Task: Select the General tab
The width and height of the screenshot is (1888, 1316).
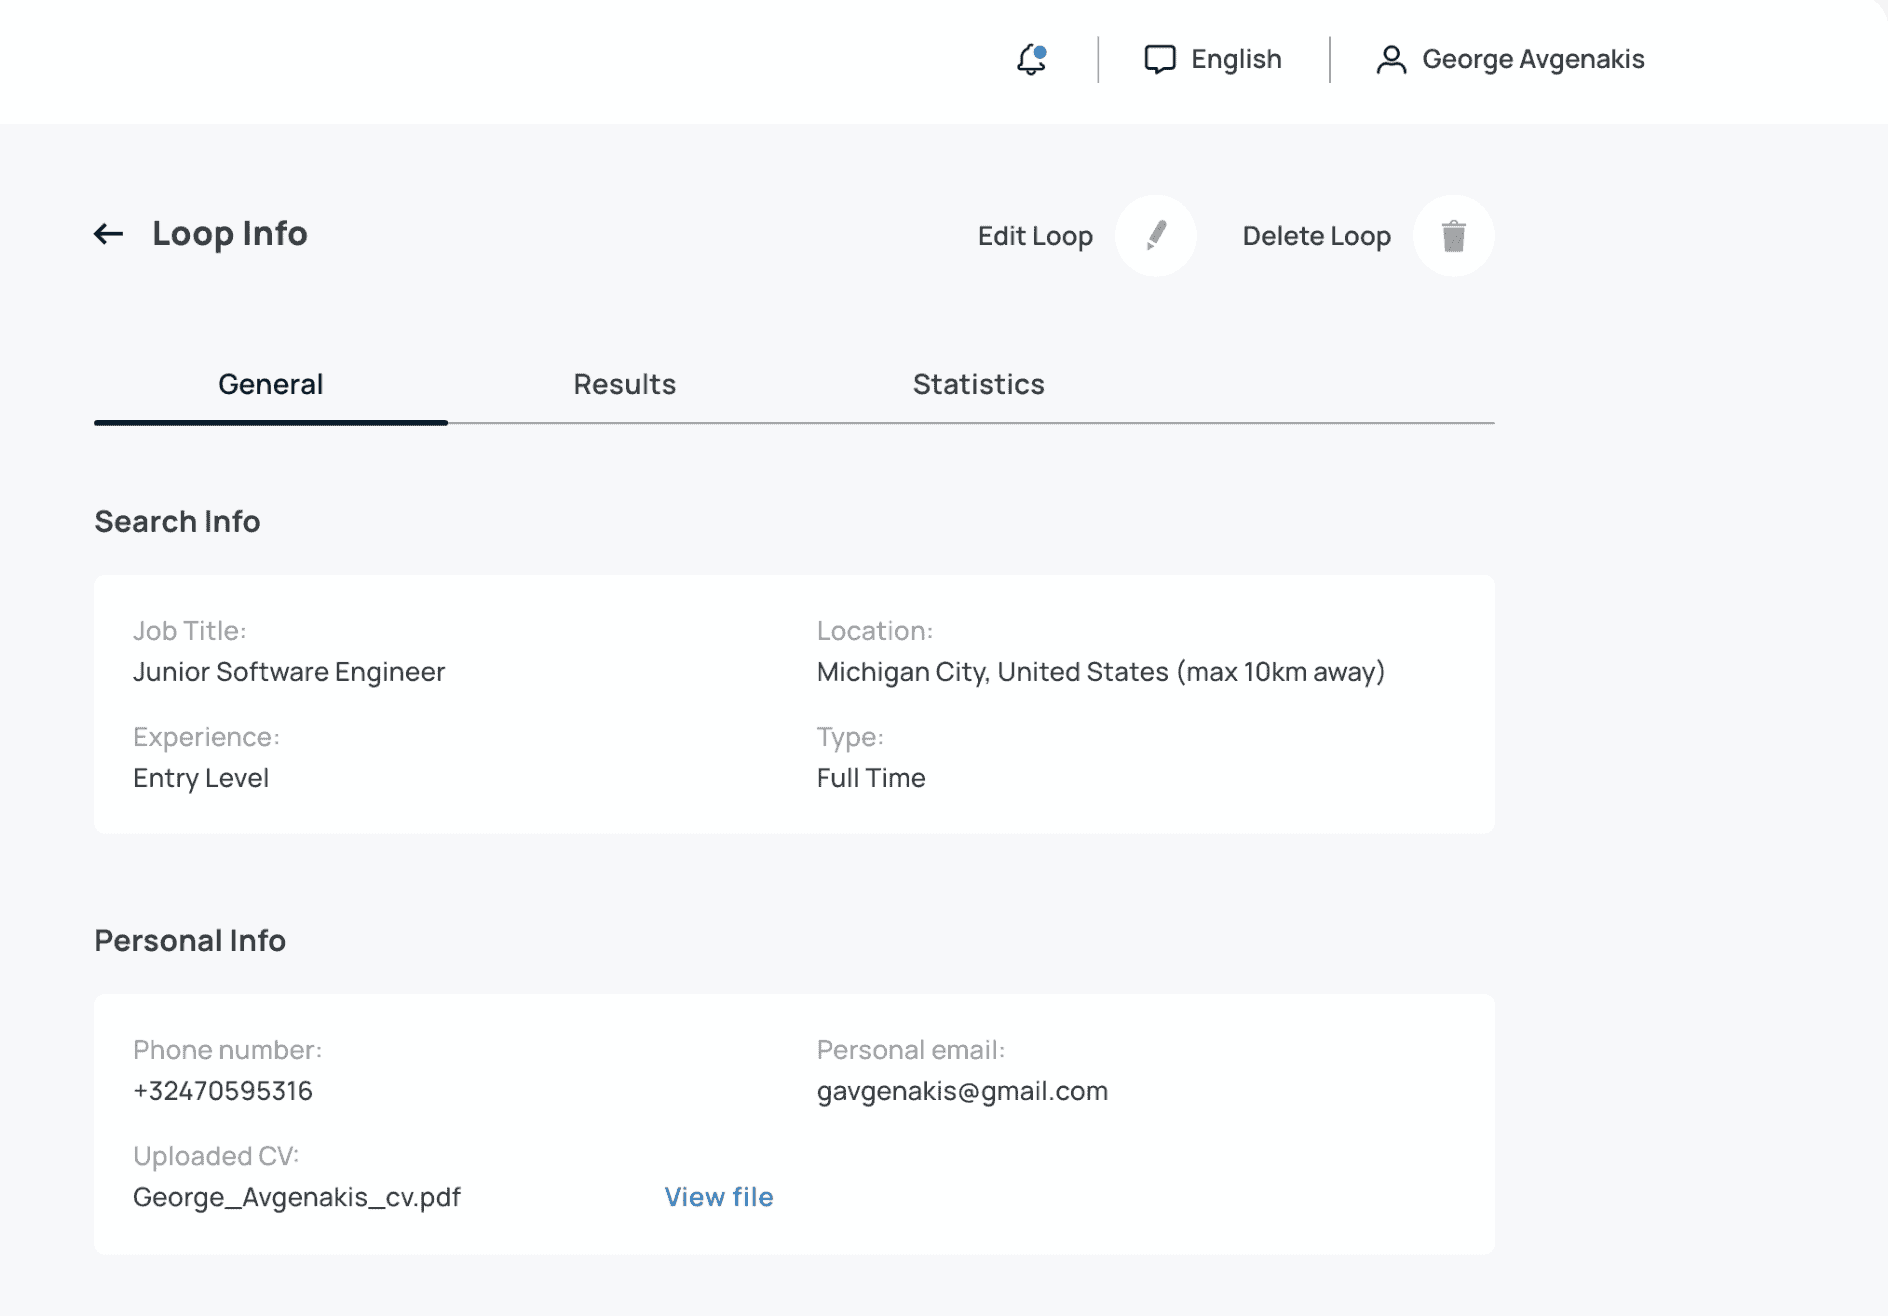Action: coord(270,385)
